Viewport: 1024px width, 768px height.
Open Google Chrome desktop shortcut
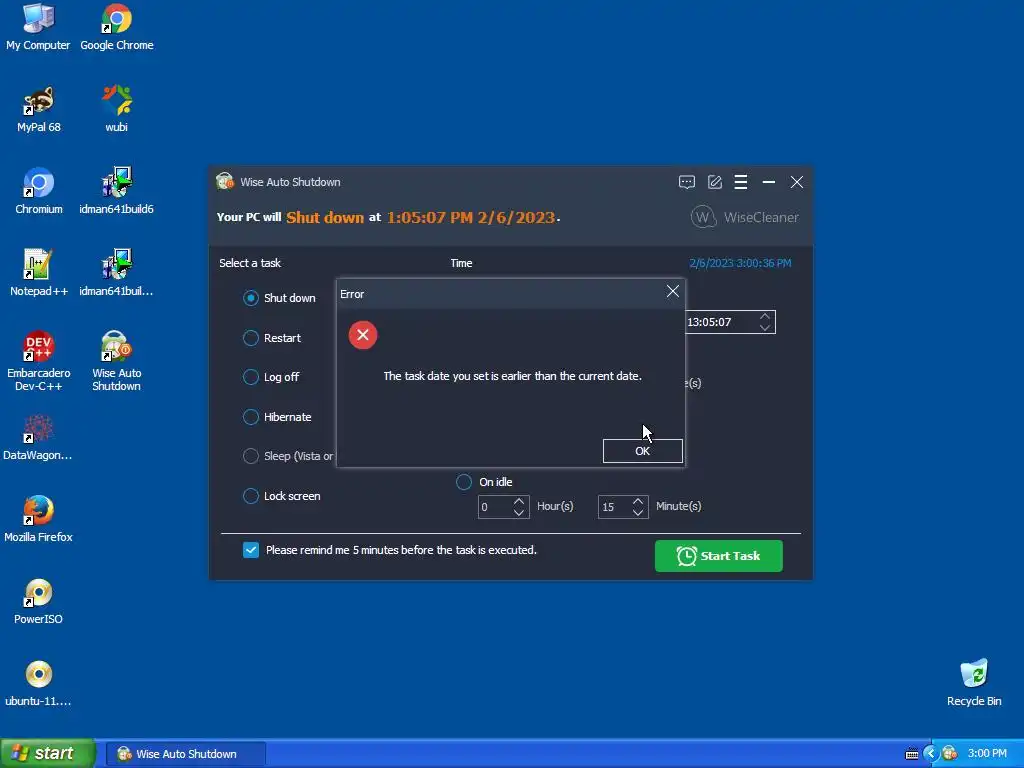tap(116, 27)
